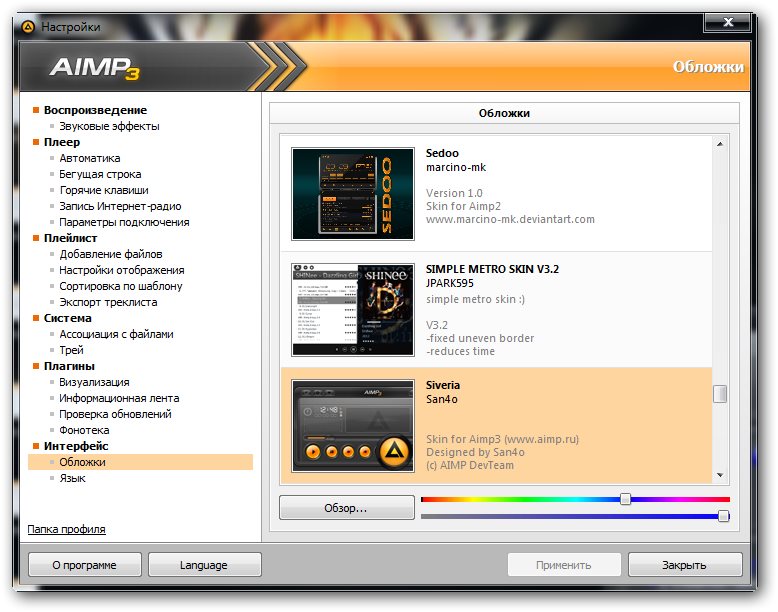Screen dimensions: 778x612
Task: Open the Language button
Action: 204,565
